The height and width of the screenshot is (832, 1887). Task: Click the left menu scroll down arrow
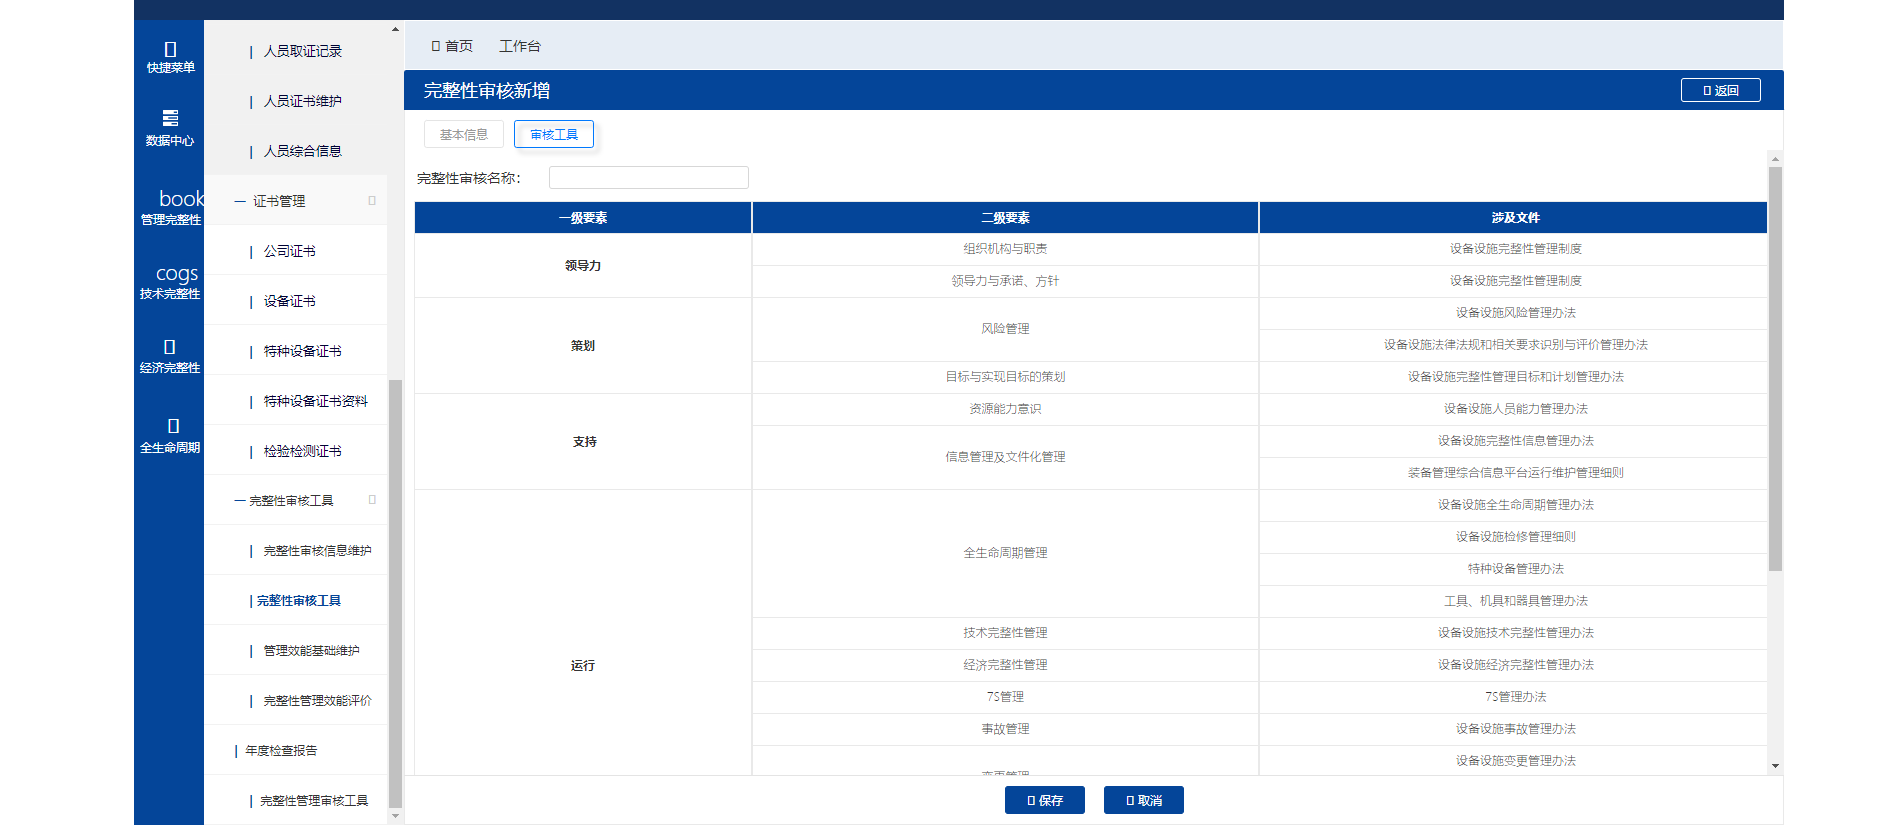tap(395, 816)
